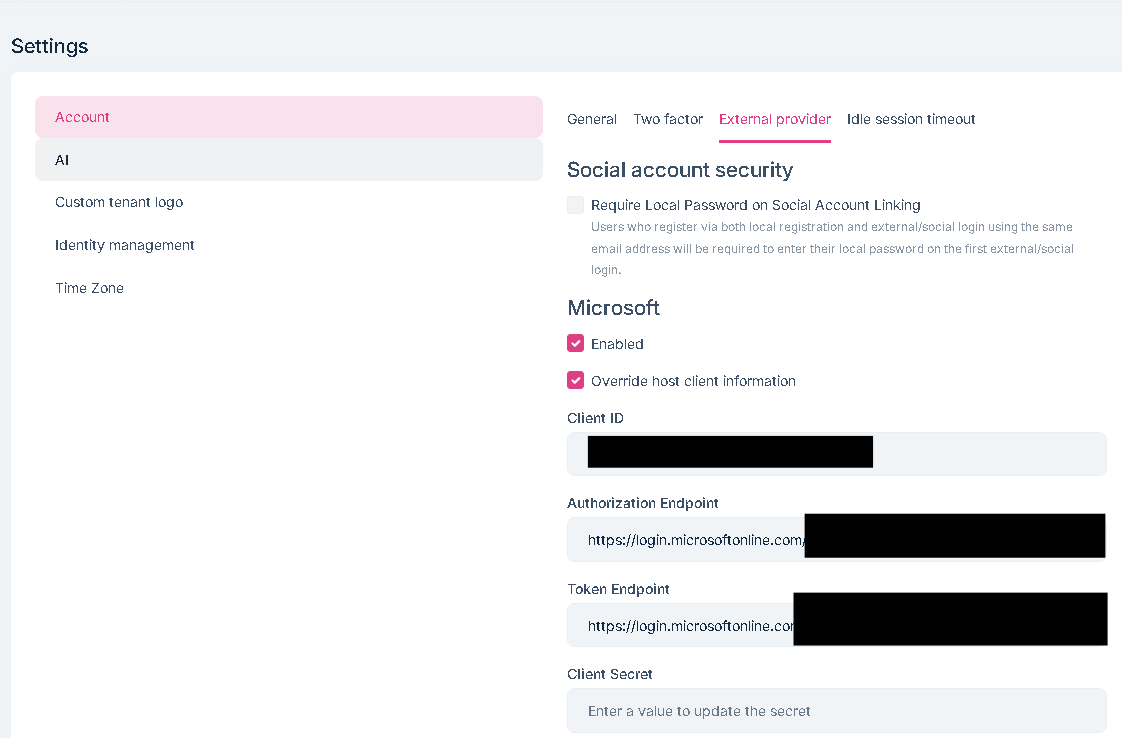Open the Time Zone settings
1122x738 pixels.
(89, 288)
